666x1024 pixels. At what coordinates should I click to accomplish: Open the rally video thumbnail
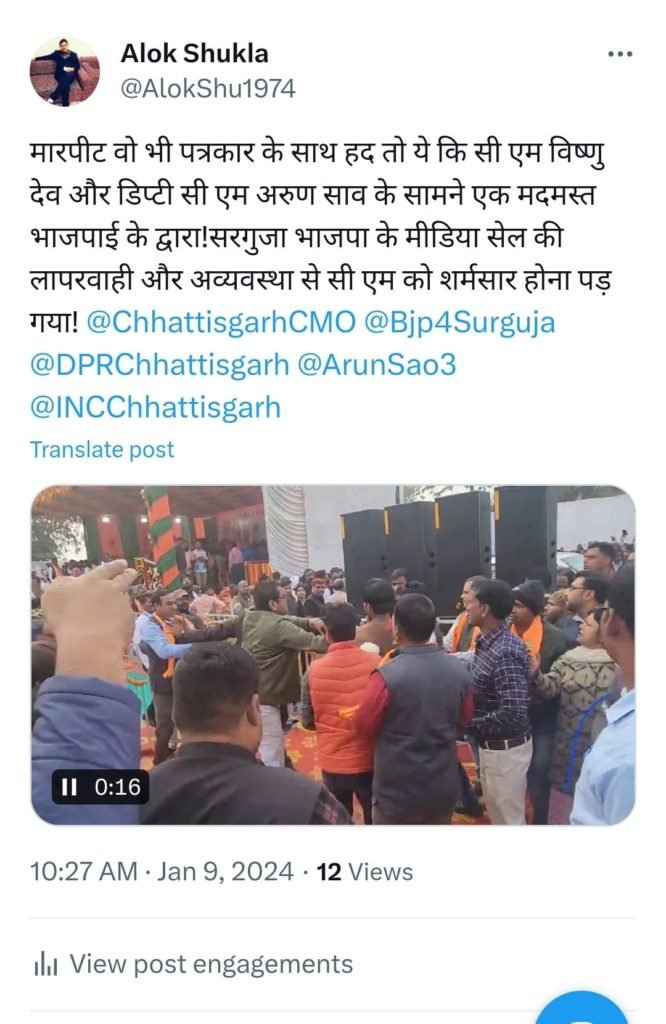[333, 654]
